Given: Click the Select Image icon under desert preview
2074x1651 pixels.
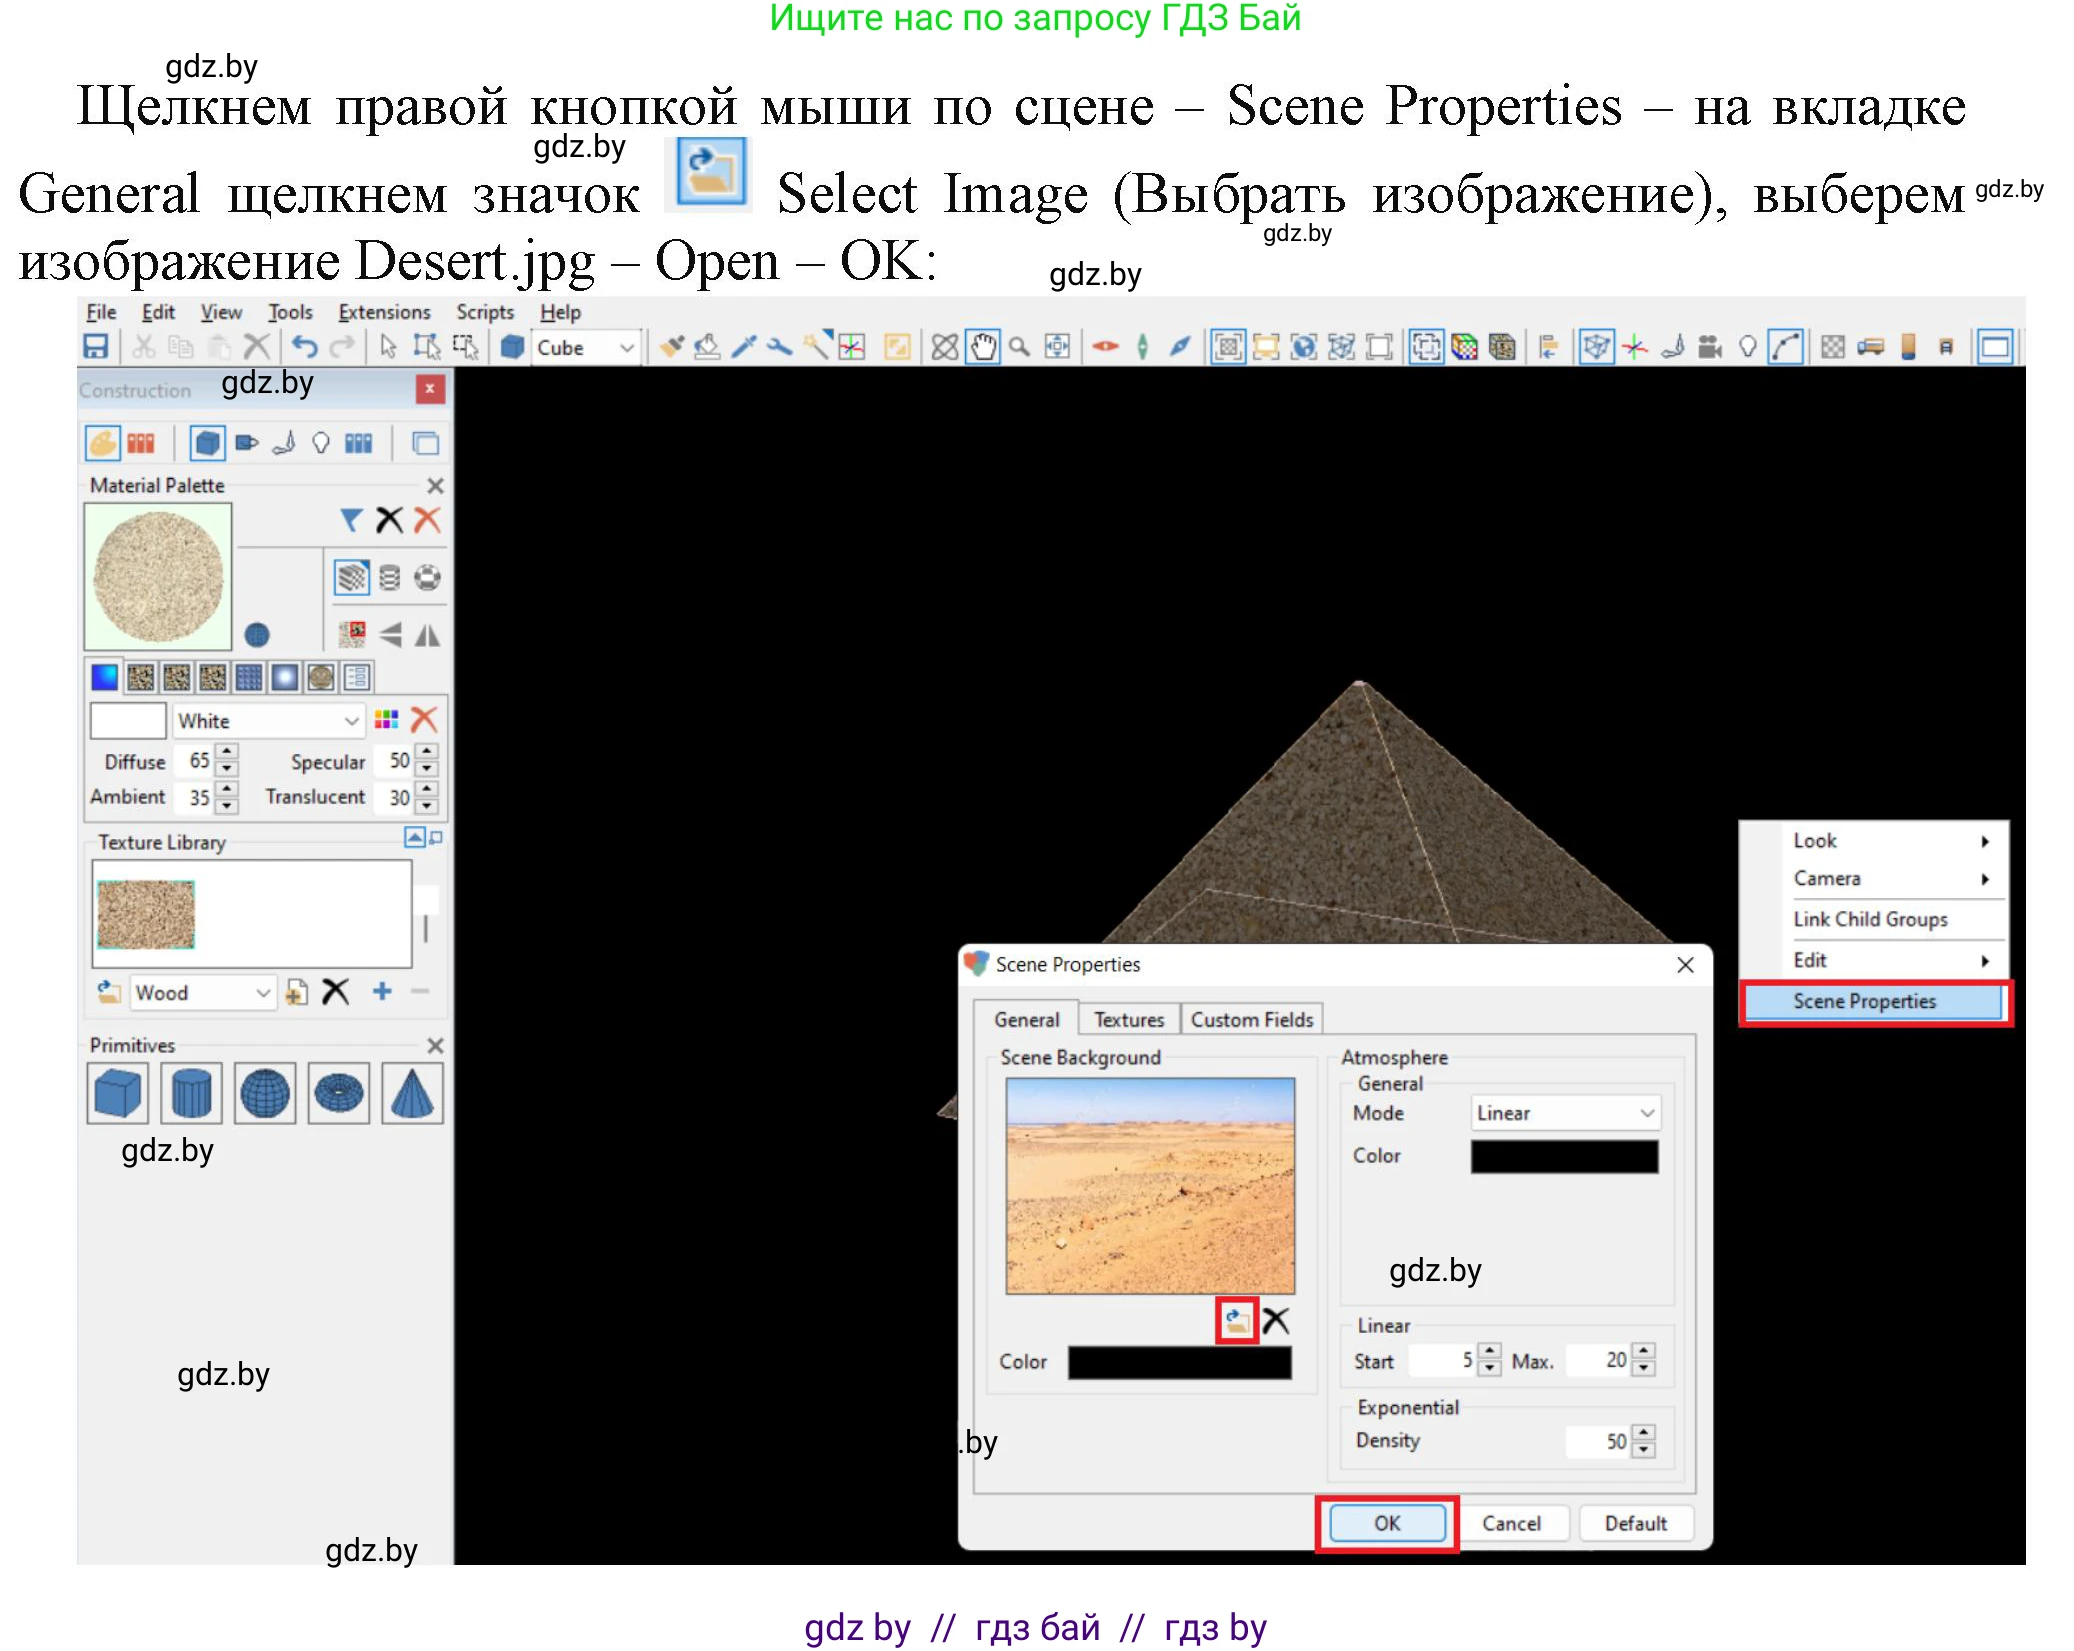Looking at the screenshot, I should pos(1236,1321).
